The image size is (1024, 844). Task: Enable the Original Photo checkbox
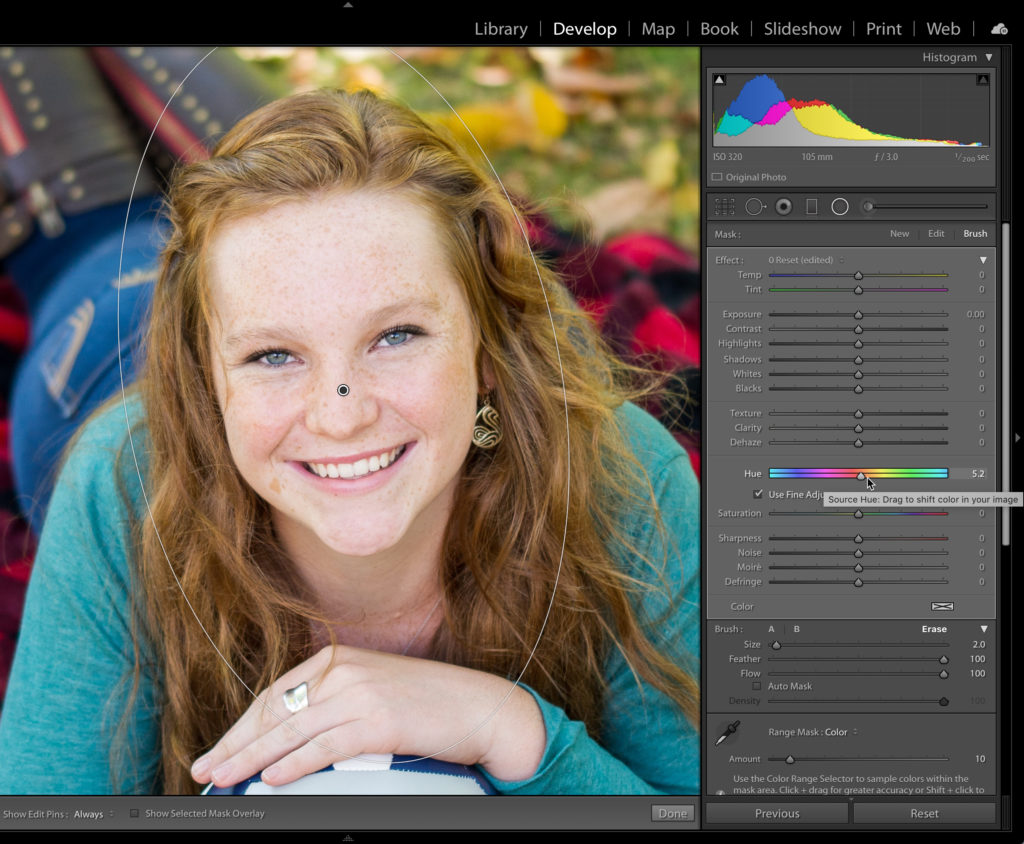tap(717, 177)
